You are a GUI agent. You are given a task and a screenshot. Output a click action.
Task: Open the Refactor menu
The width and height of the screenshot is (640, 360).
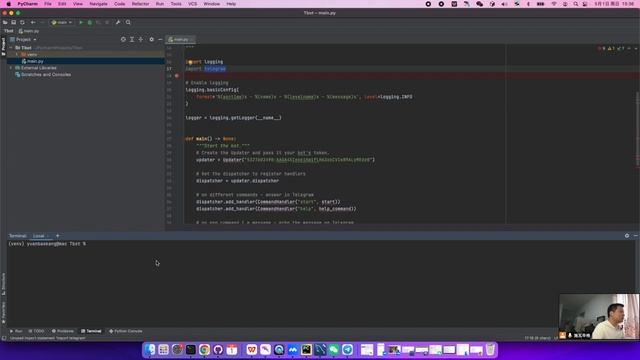tap(140, 4)
